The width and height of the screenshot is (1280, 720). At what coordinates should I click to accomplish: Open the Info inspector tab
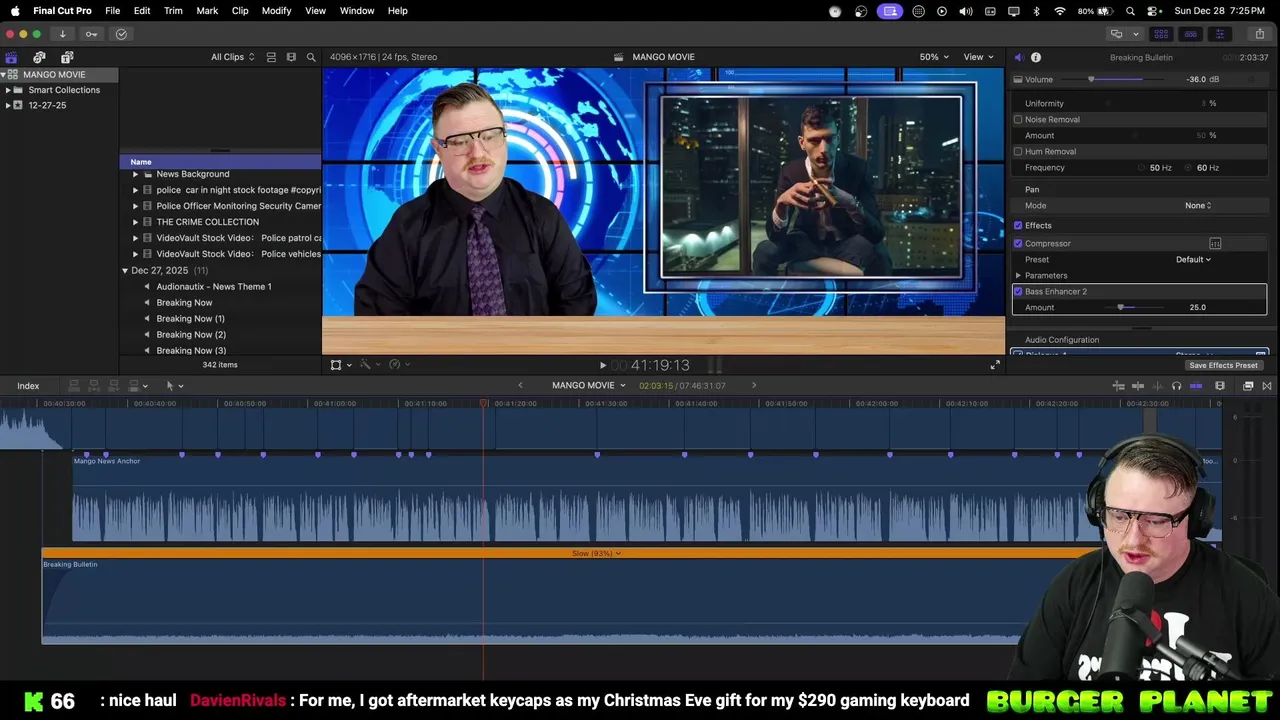(1036, 57)
